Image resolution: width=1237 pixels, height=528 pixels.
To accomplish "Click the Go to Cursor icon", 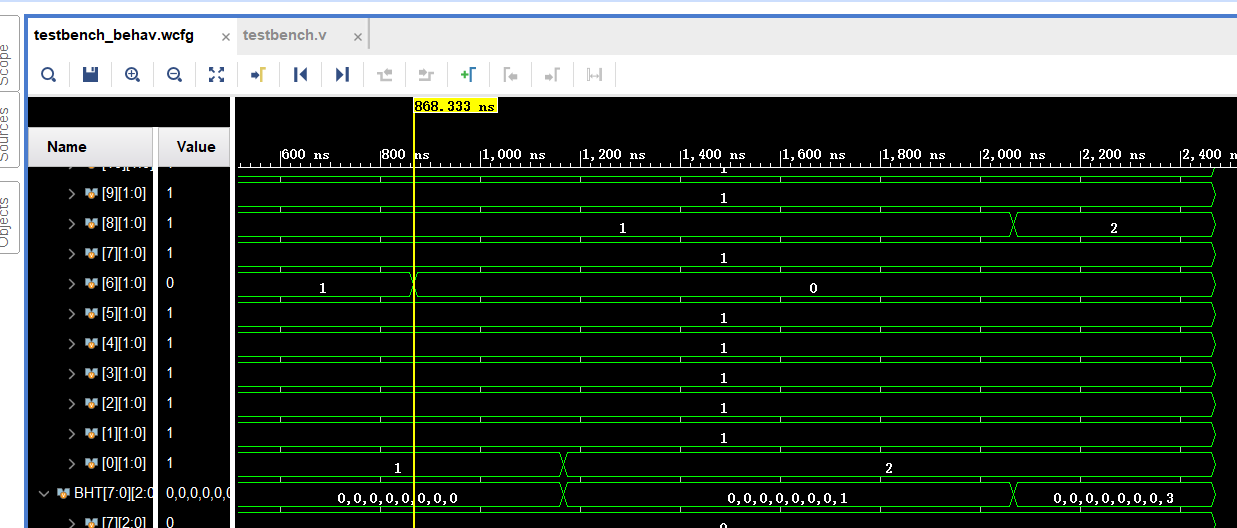I will [x=258, y=74].
